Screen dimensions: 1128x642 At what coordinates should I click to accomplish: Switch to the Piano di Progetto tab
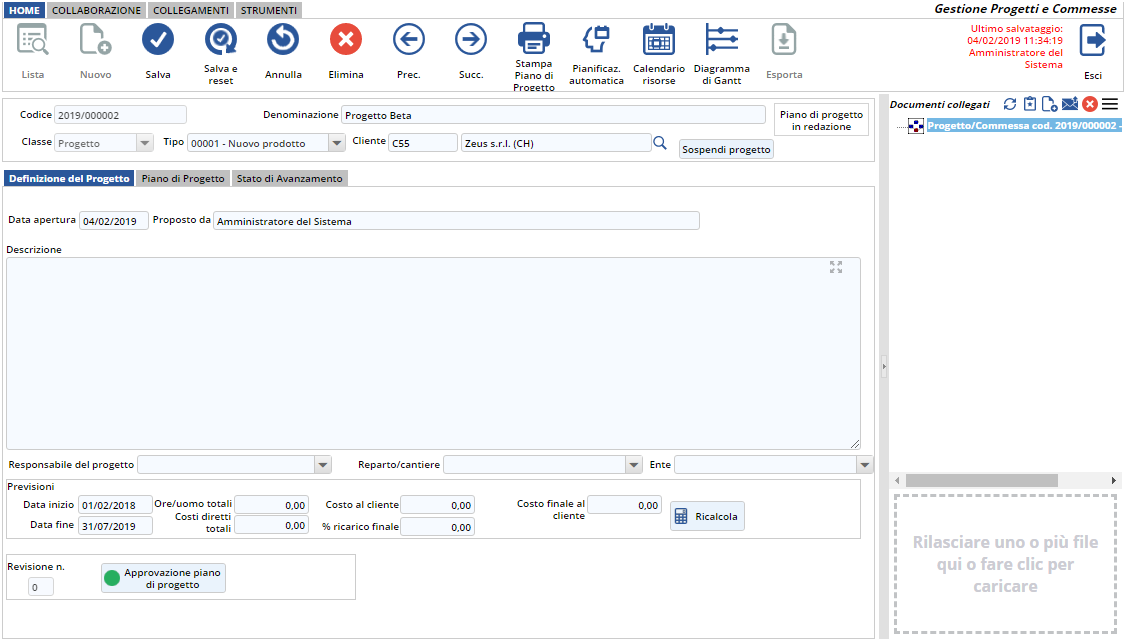coord(182,179)
